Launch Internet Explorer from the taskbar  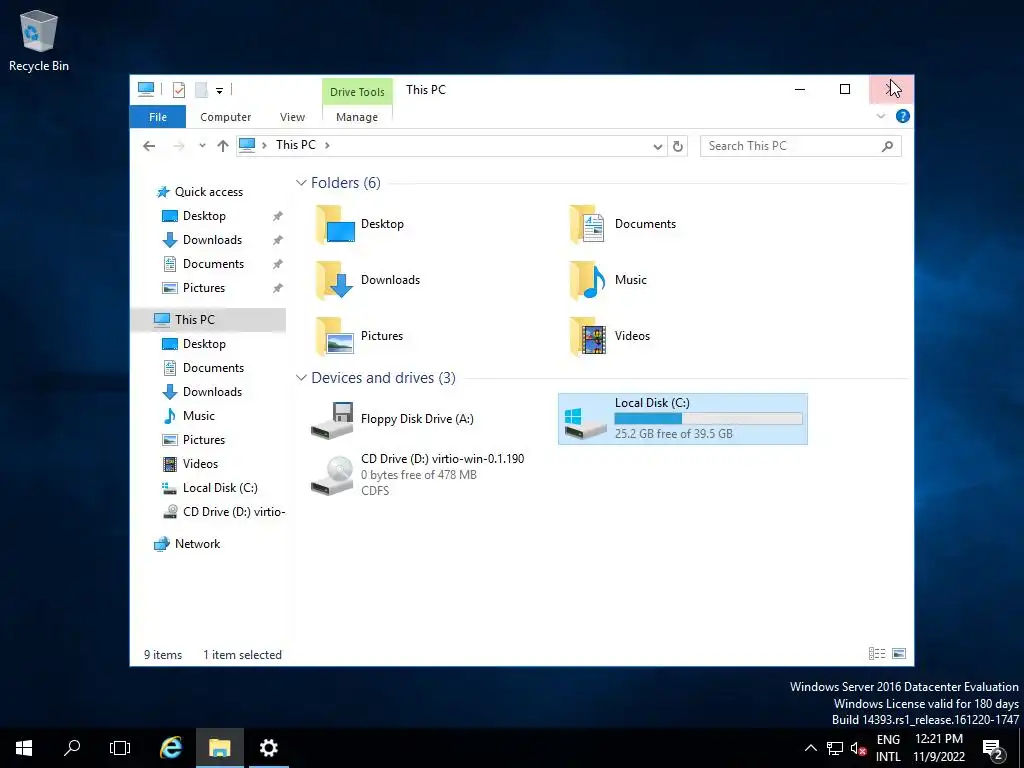pyautogui.click(x=171, y=748)
